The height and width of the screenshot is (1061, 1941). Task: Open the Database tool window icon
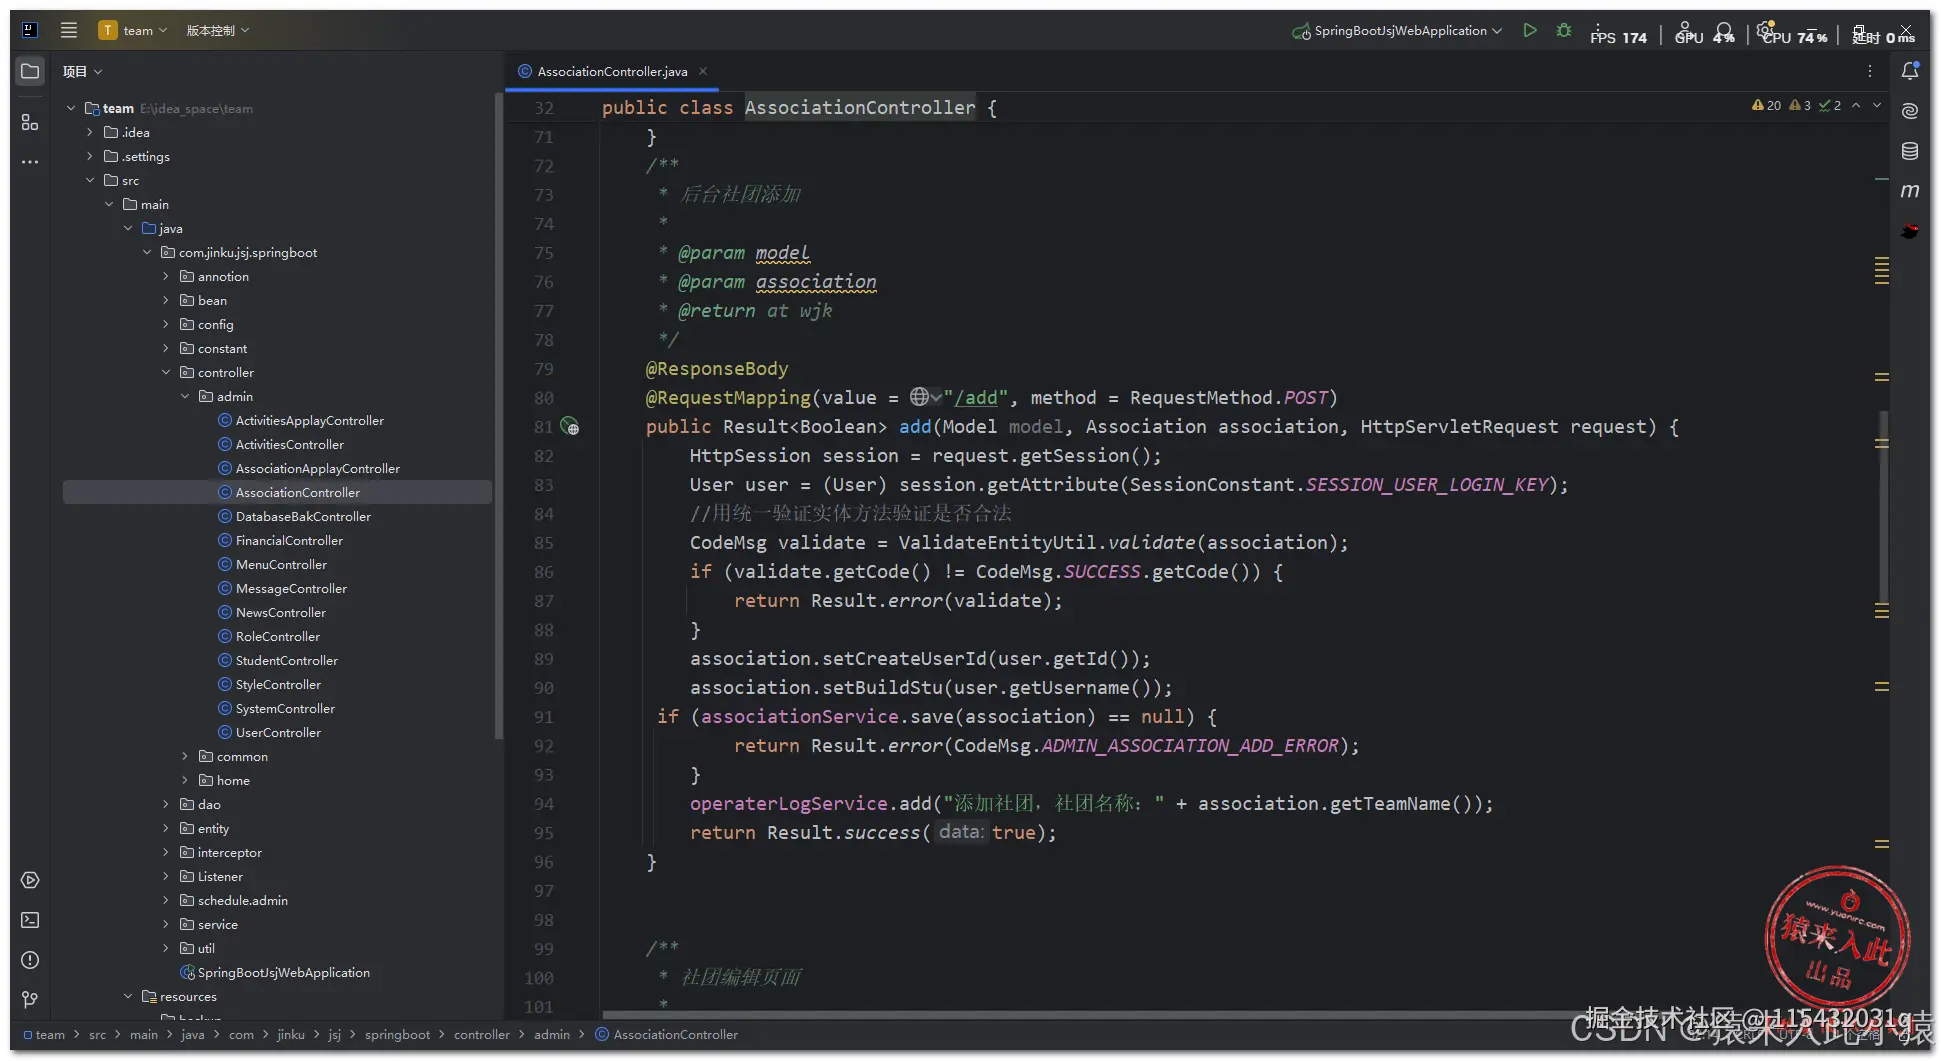(1910, 151)
